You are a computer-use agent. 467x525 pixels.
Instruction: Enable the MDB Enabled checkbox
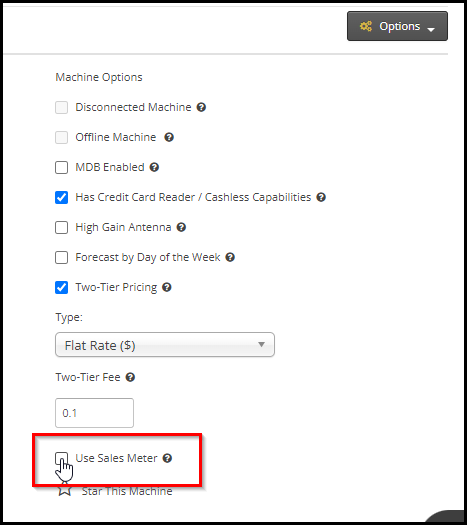pos(62,167)
